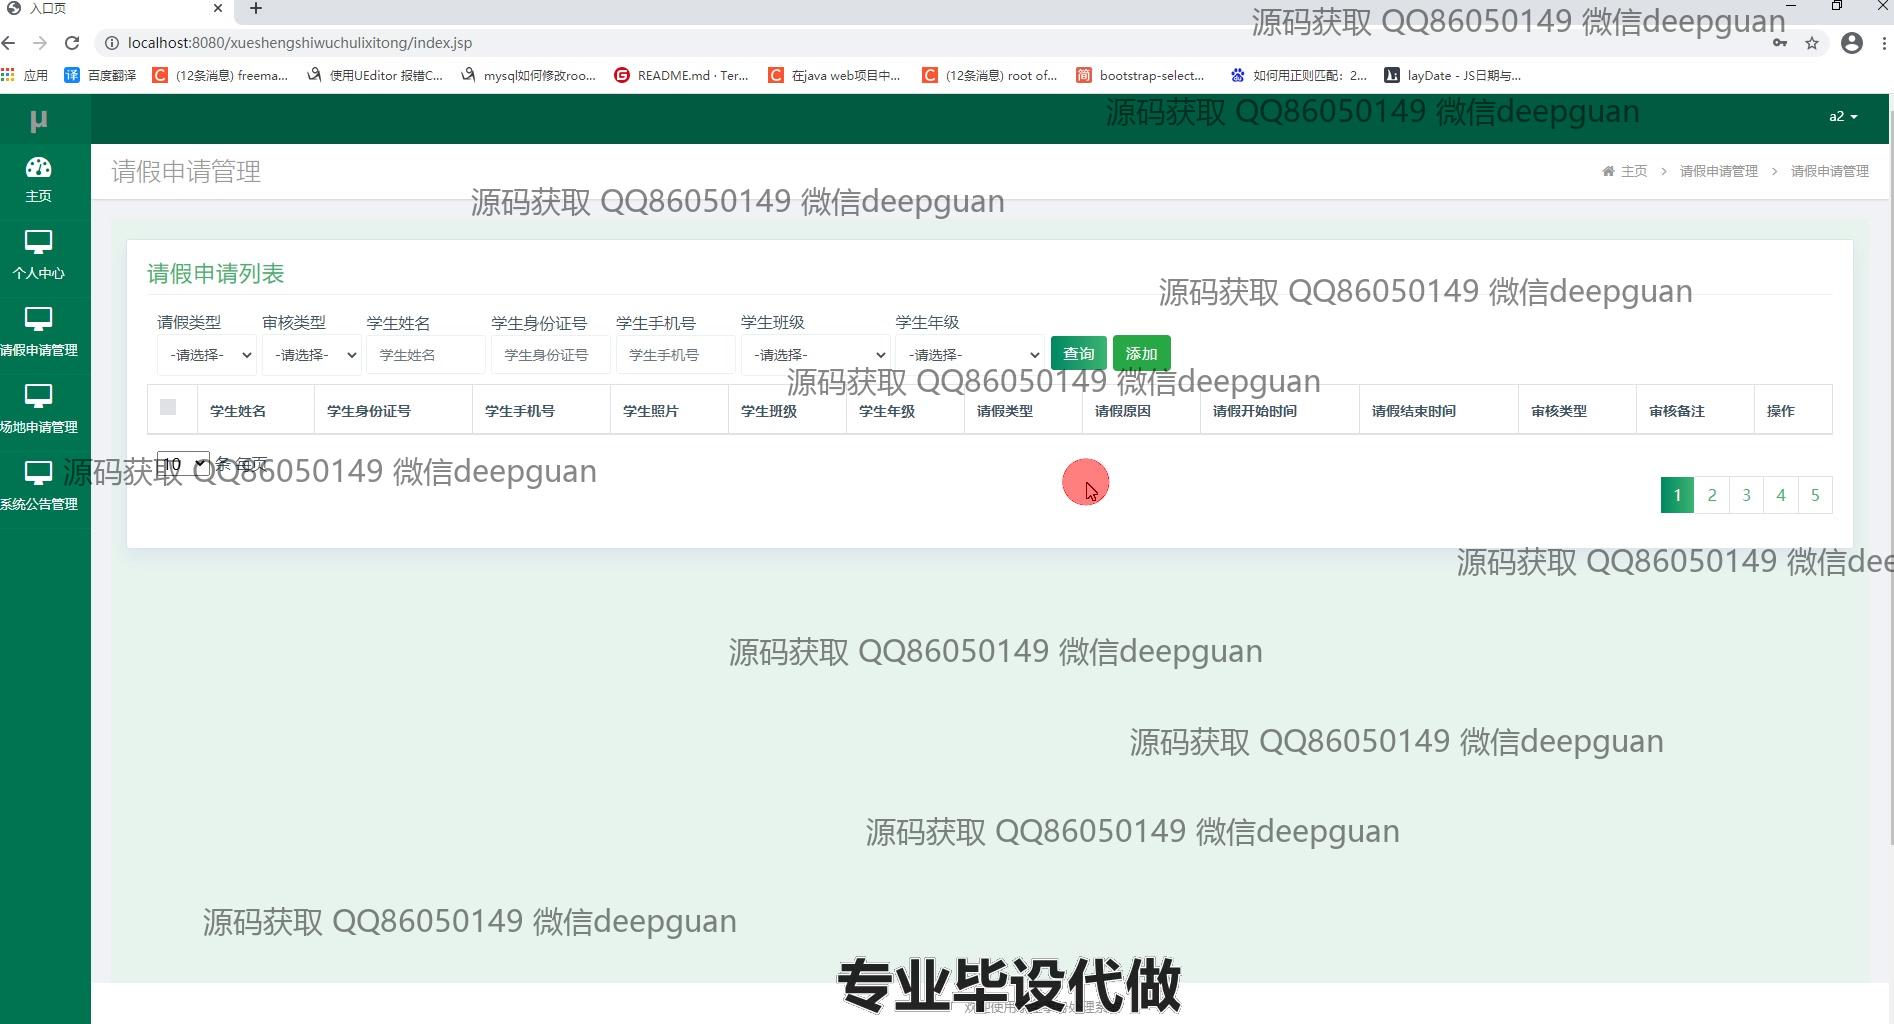Viewport: 1894px width, 1024px height.
Task: Click the green 查询 button
Action: [x=1078, y=354]
